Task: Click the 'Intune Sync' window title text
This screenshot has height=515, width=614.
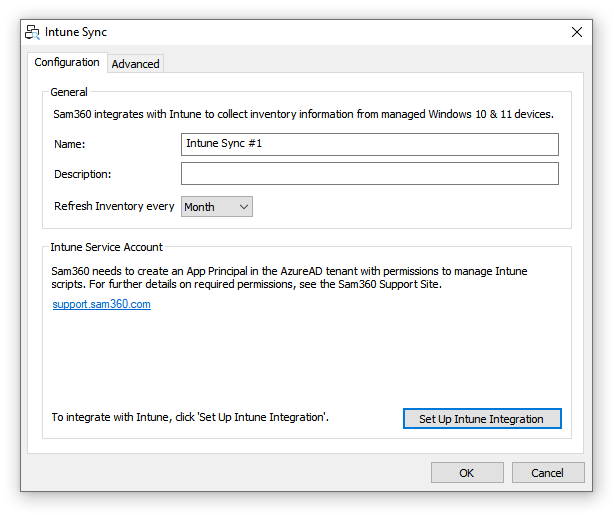Action: (x=76, y=32)
